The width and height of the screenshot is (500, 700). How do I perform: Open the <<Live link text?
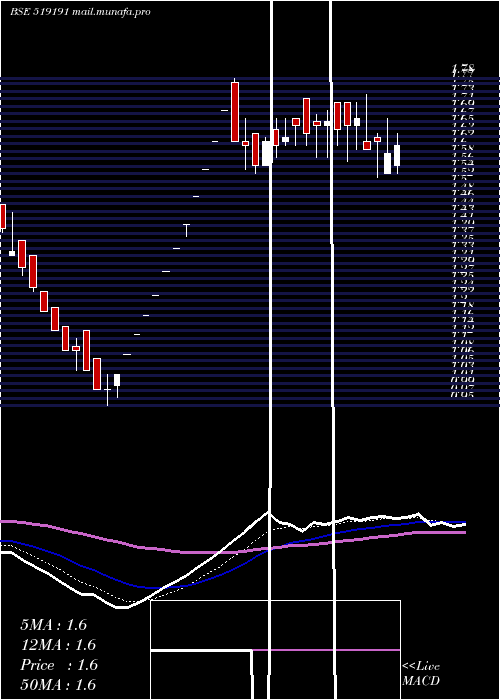pos(421,667)
